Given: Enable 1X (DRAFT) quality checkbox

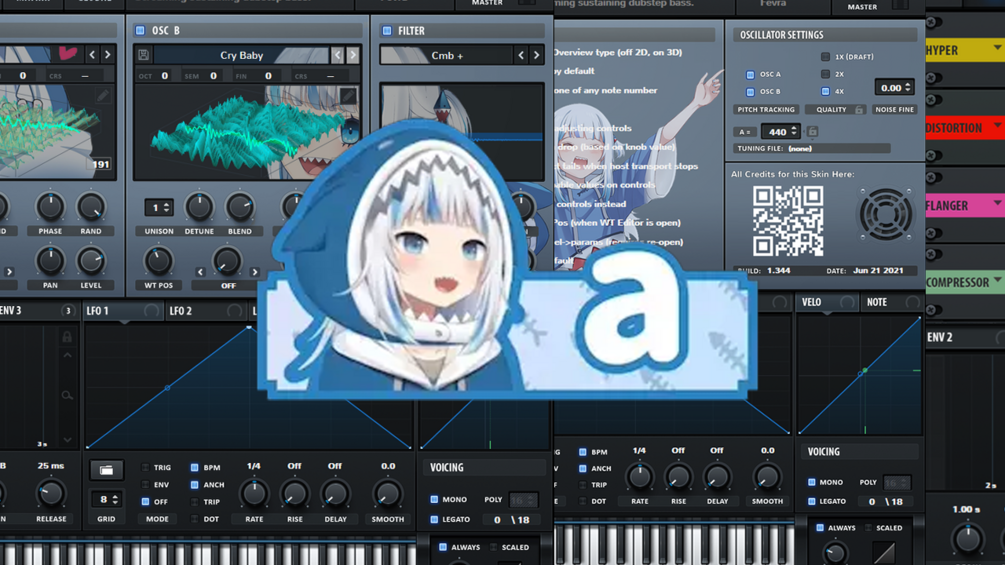Looking at the screenshot, I should pyautogui.click(x=825, y=56).
